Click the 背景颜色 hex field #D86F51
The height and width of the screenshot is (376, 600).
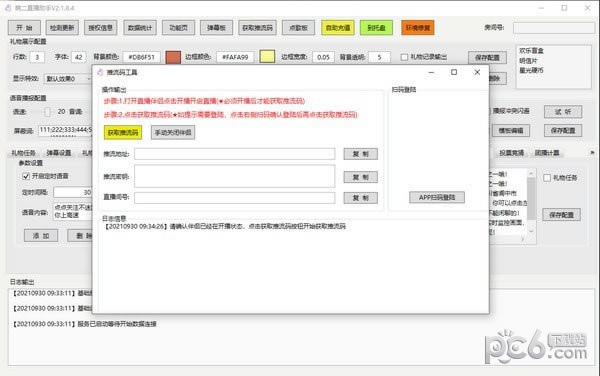pyautogui.click(x=142, y=57)
